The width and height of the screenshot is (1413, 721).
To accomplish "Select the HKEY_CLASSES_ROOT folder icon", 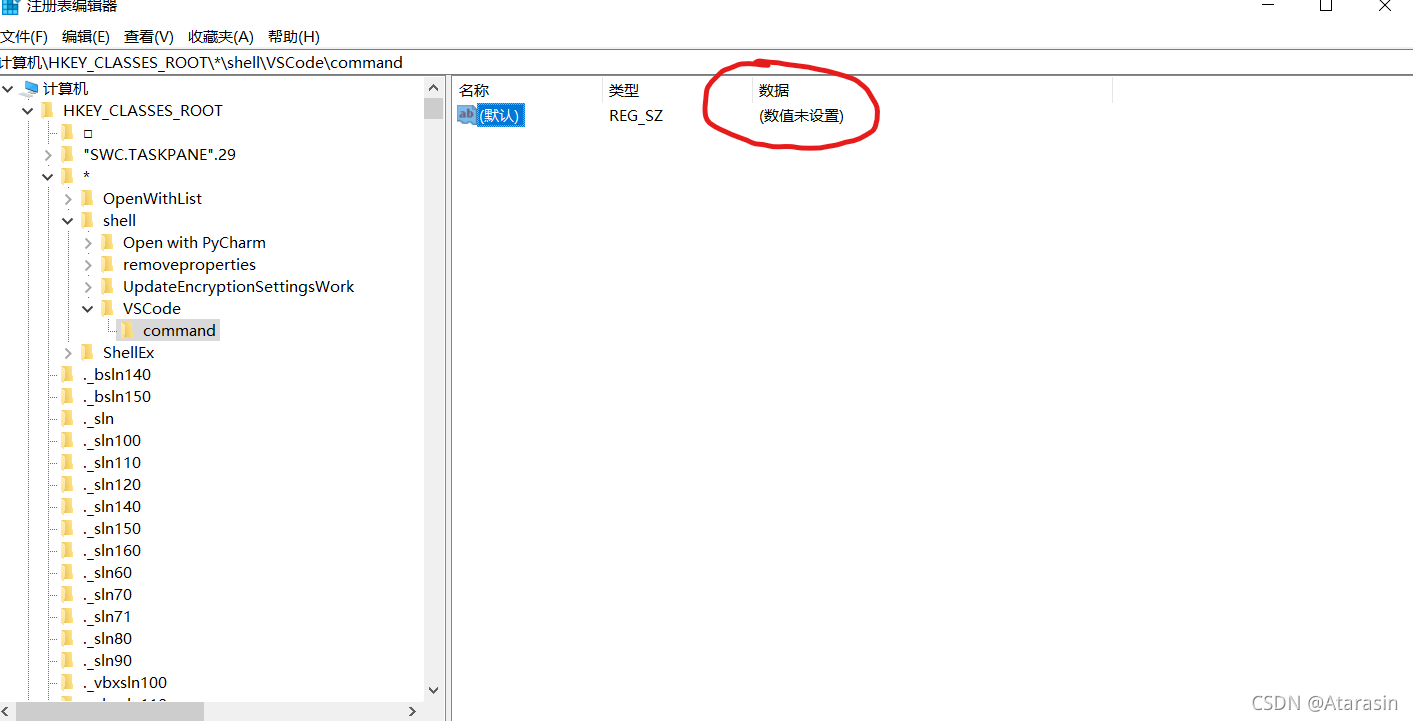I will click(47, 111).
